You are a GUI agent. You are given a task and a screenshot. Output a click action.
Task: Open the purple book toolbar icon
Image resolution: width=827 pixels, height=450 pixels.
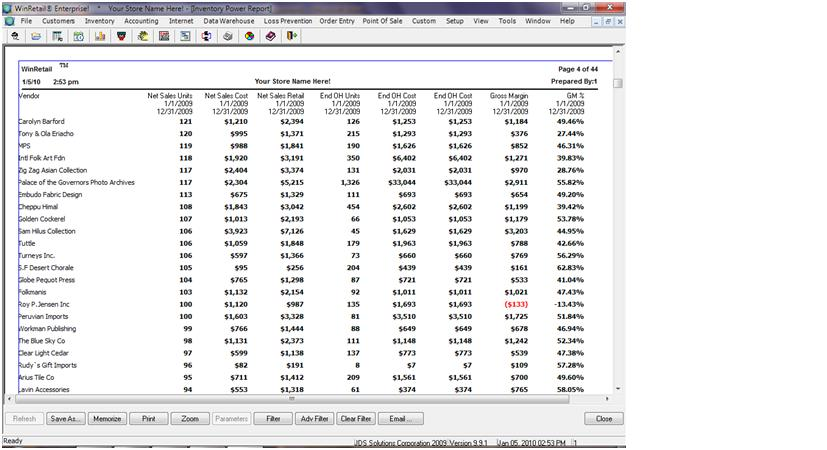coord(270,36)
